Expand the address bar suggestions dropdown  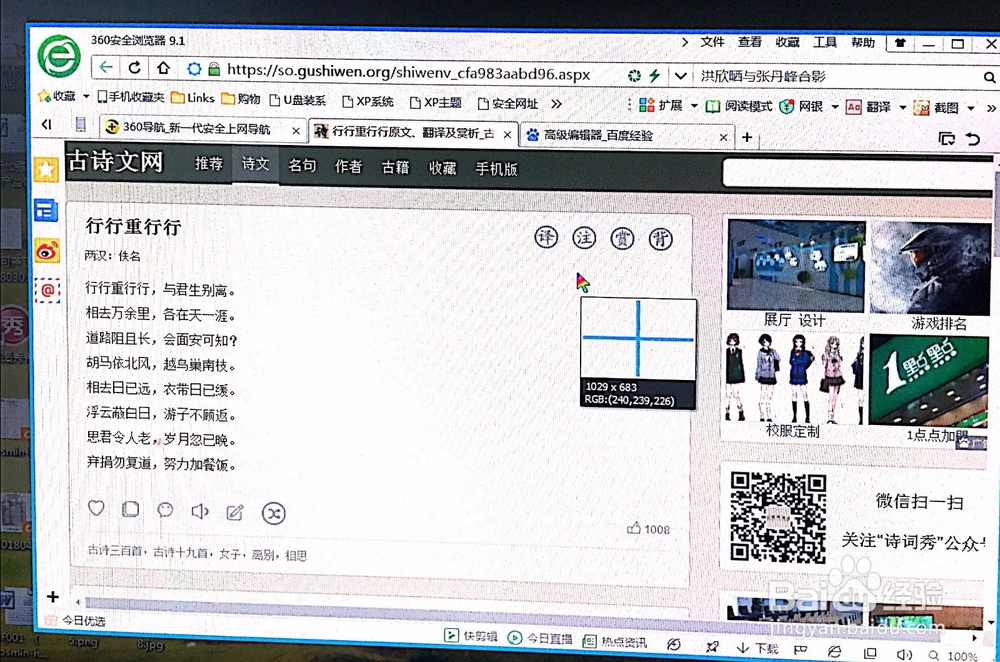[x=681, y=73]
